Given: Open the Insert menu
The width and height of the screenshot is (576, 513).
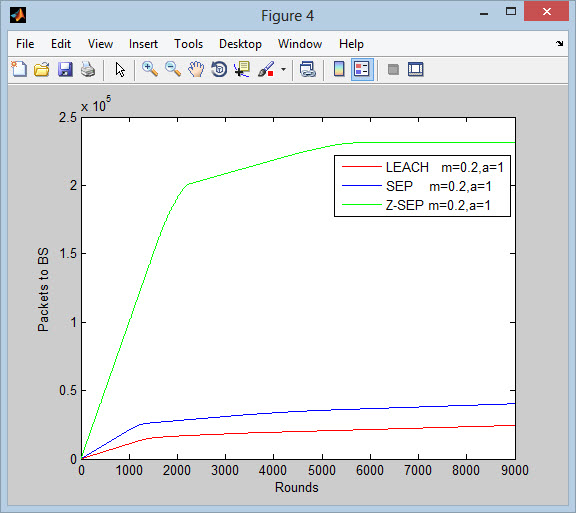Looking at the screenshot, I should 143,44.
